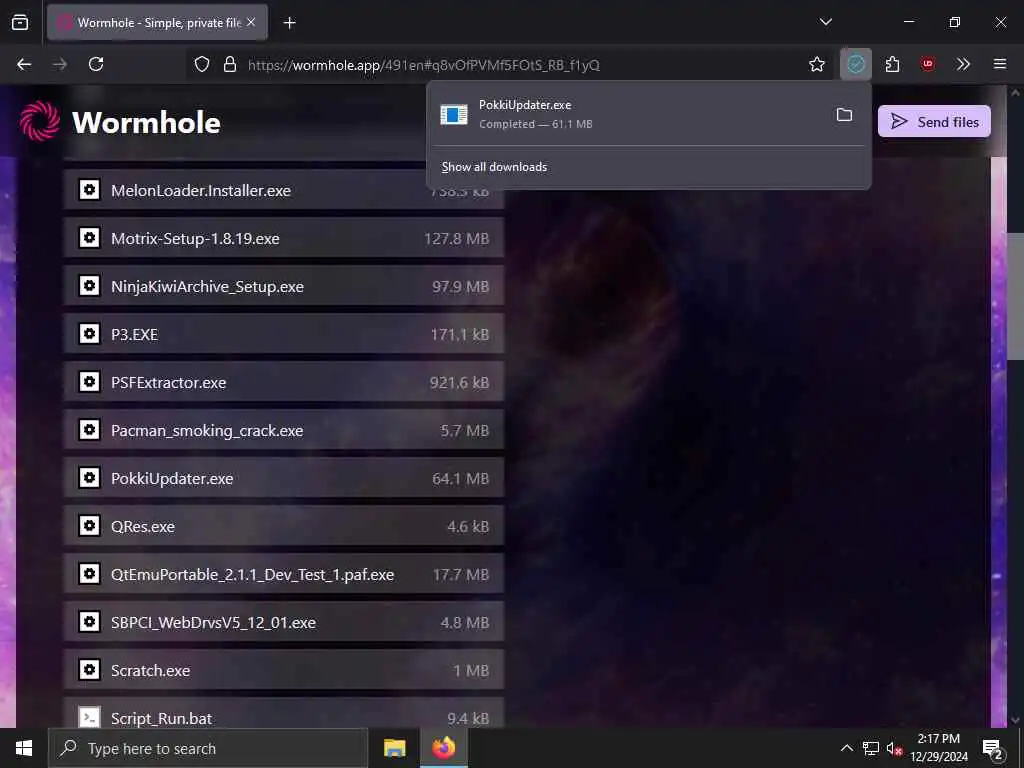Reload the Wormhole page
Image resolution: width=1024 pixels, height=768 pixels.
pos(96,64)
